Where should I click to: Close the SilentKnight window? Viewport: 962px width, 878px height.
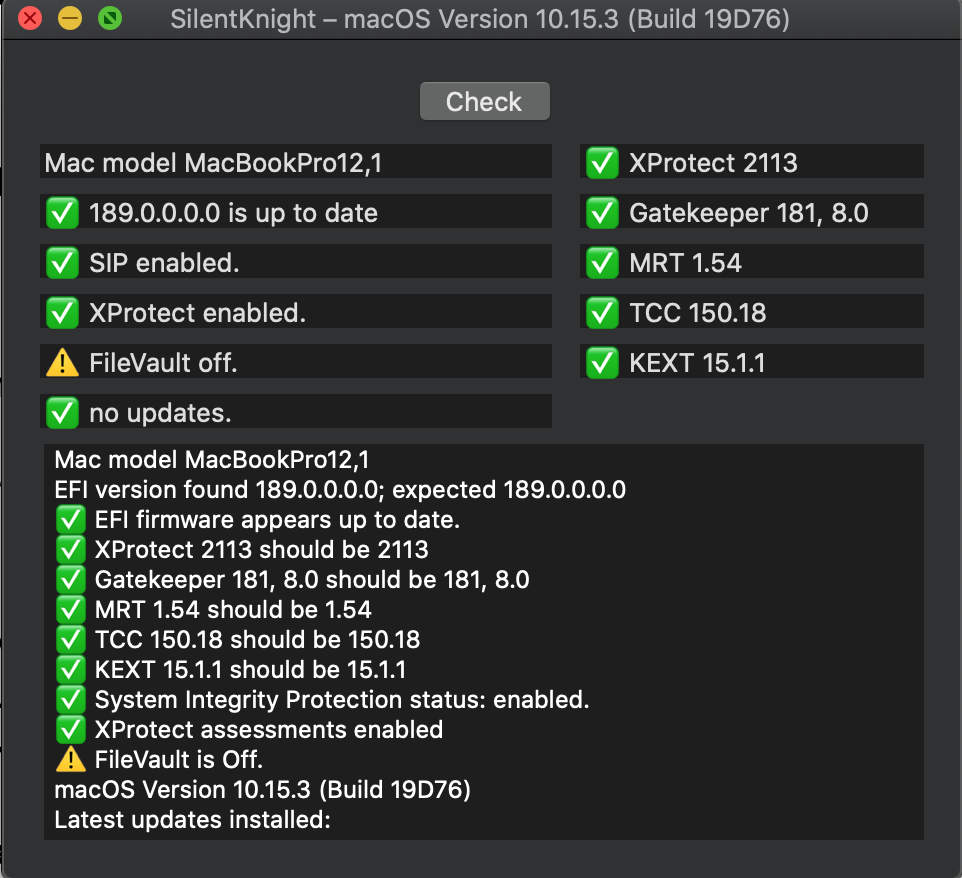coord(29,18)
